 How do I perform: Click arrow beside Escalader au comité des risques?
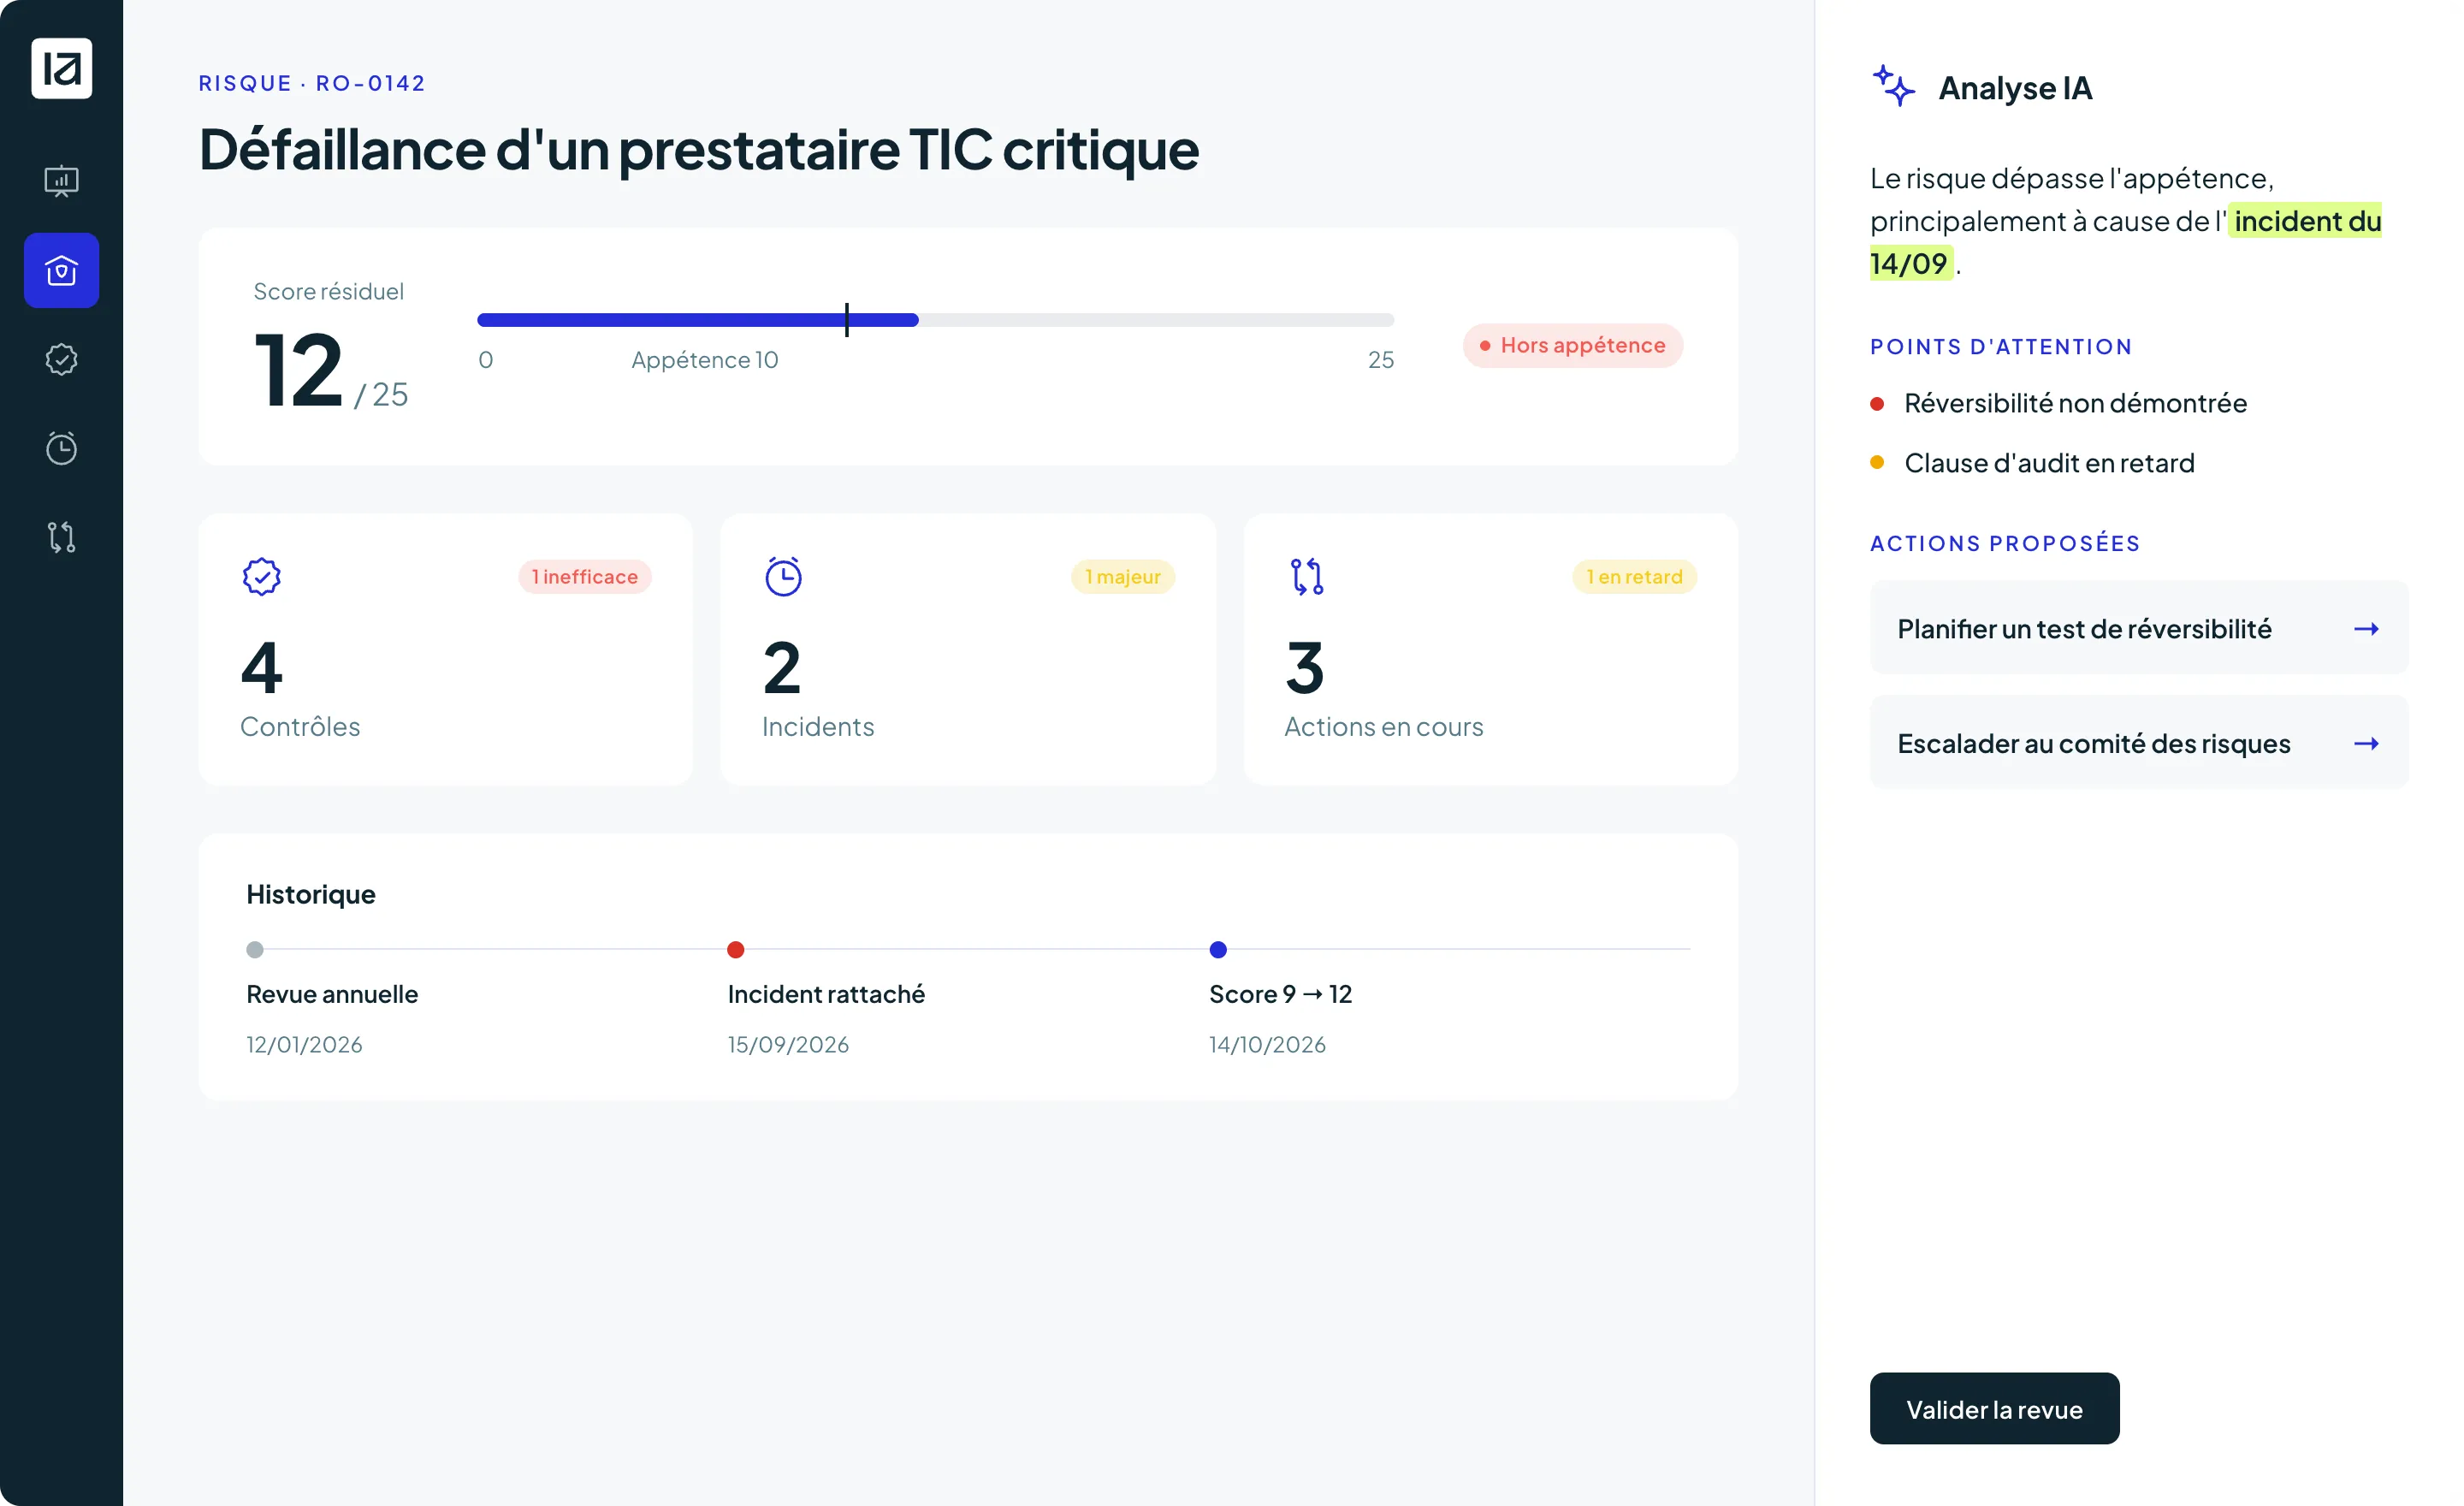pyautogui.click(x=2366, y=744)
